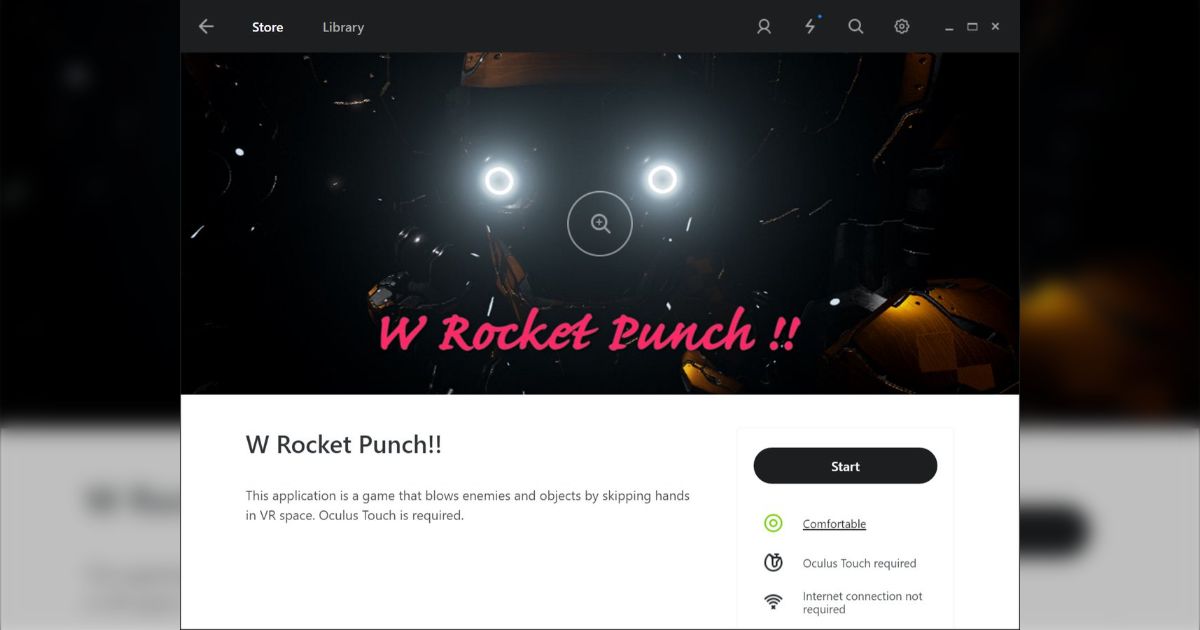This screenshot has height=630, width=1200.
Task: Open search with the magnifier icon
Action: [x=856, y=27]
